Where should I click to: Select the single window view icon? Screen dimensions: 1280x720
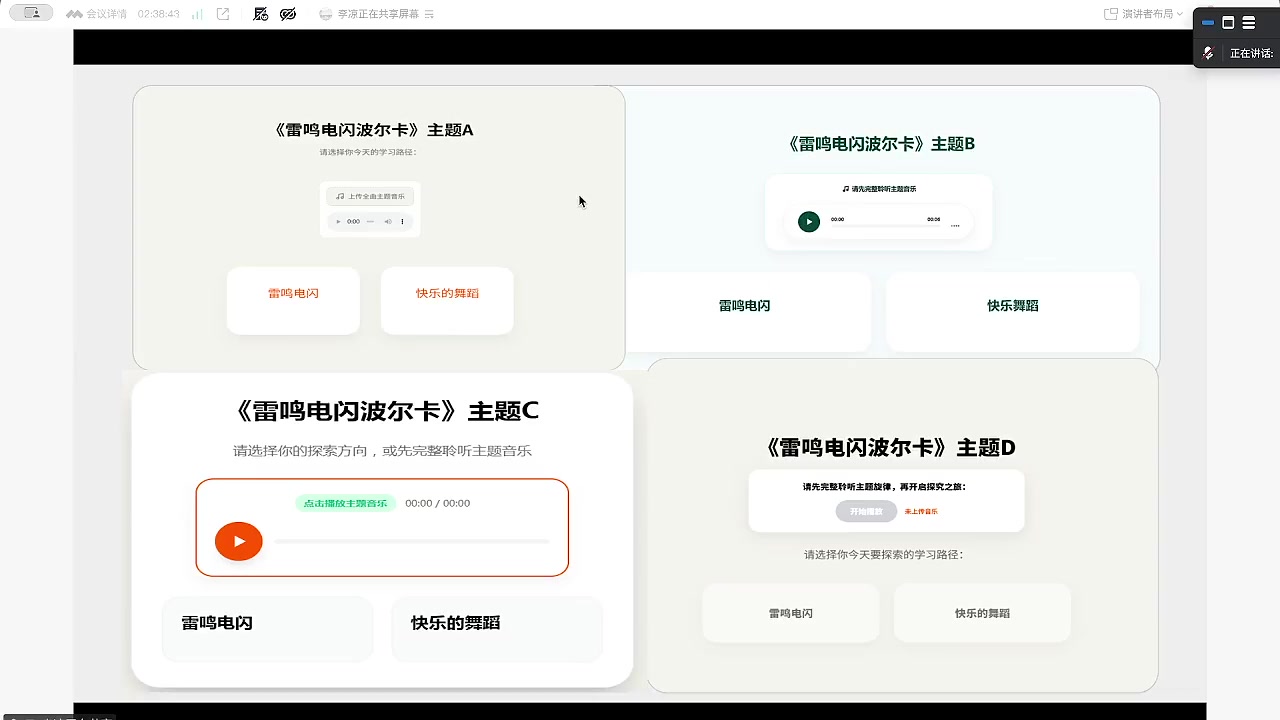(1228, 22)
